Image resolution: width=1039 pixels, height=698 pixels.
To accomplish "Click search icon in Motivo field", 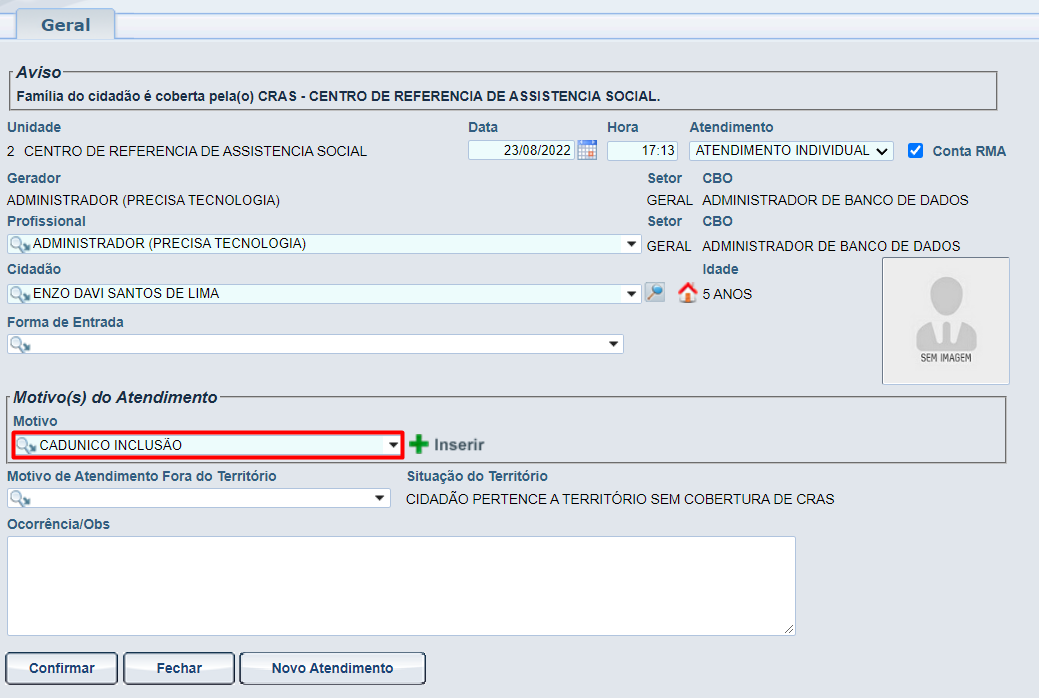I will coord(26,445).
